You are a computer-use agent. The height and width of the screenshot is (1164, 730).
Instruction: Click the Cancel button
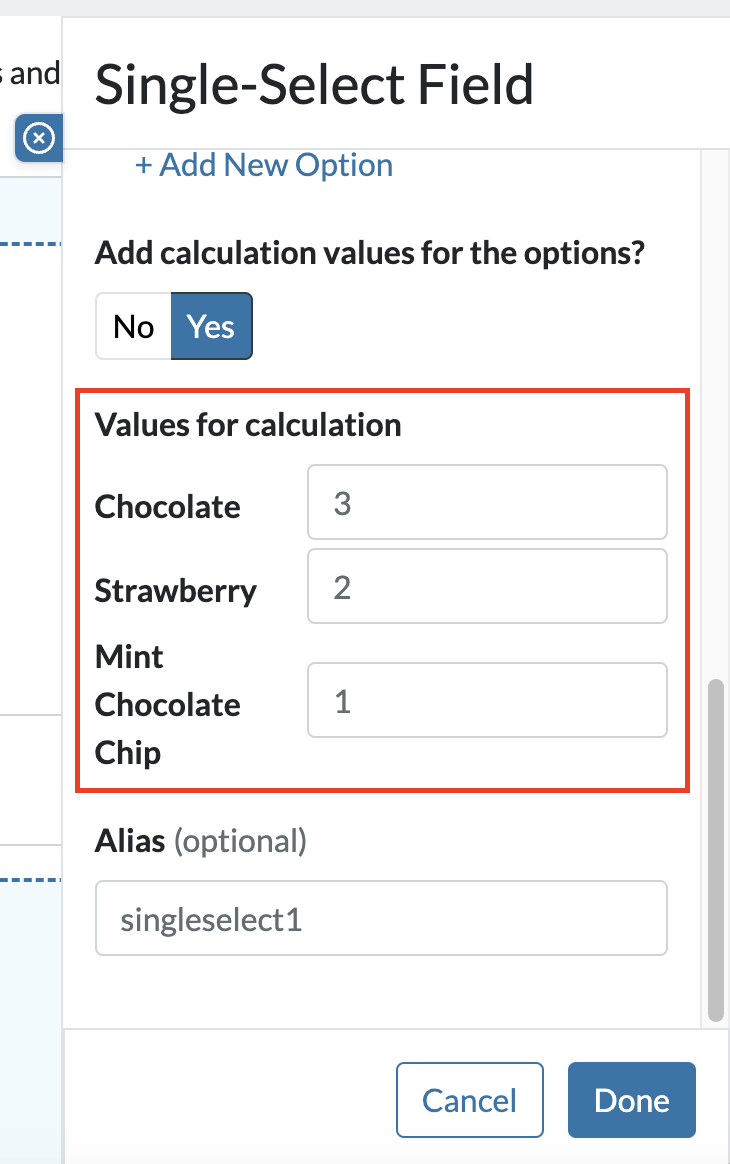469,1100
